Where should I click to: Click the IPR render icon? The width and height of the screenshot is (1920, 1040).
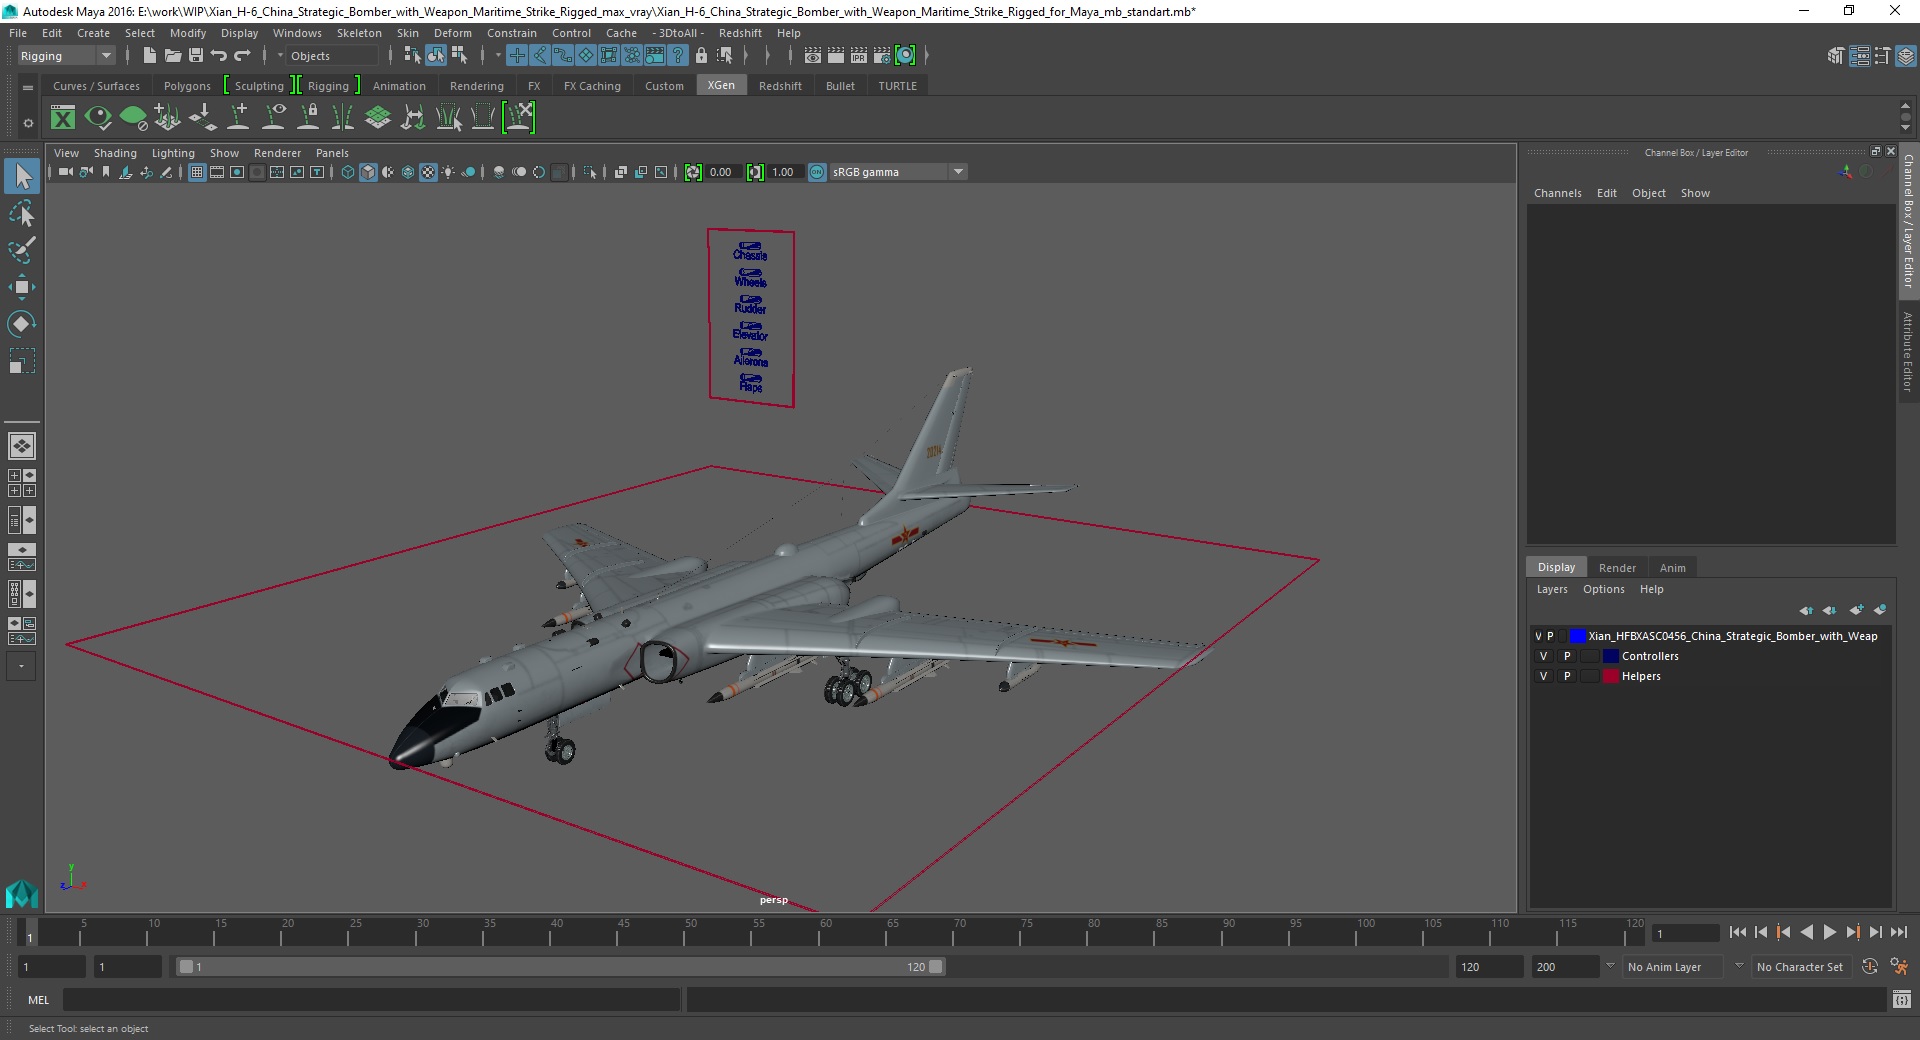click(858, 56)
